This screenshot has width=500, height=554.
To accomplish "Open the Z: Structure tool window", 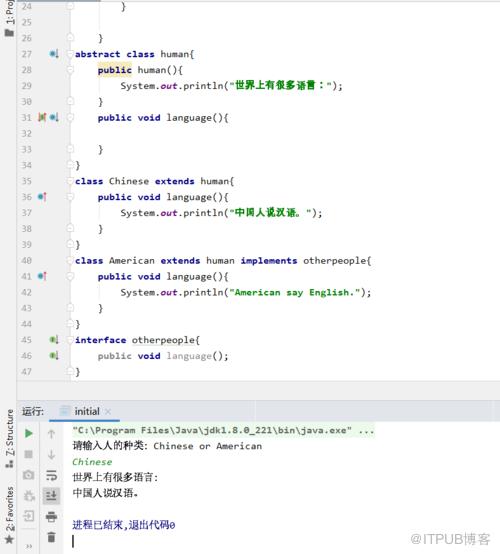I will 10,438.
